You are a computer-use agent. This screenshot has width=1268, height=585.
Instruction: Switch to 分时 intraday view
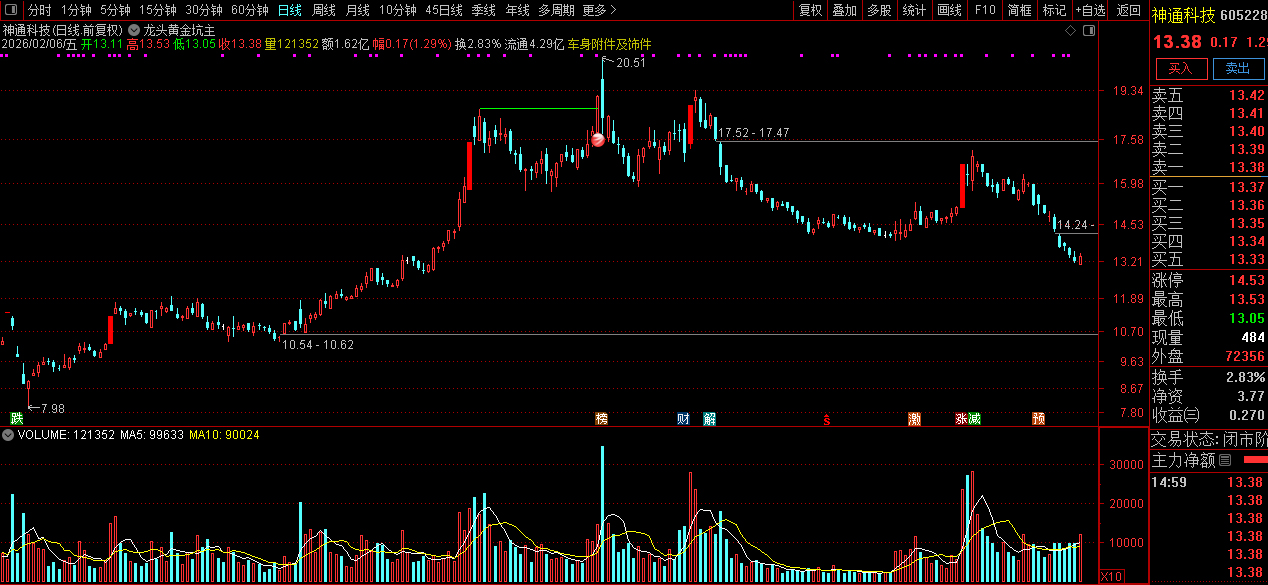coord(39,10)
